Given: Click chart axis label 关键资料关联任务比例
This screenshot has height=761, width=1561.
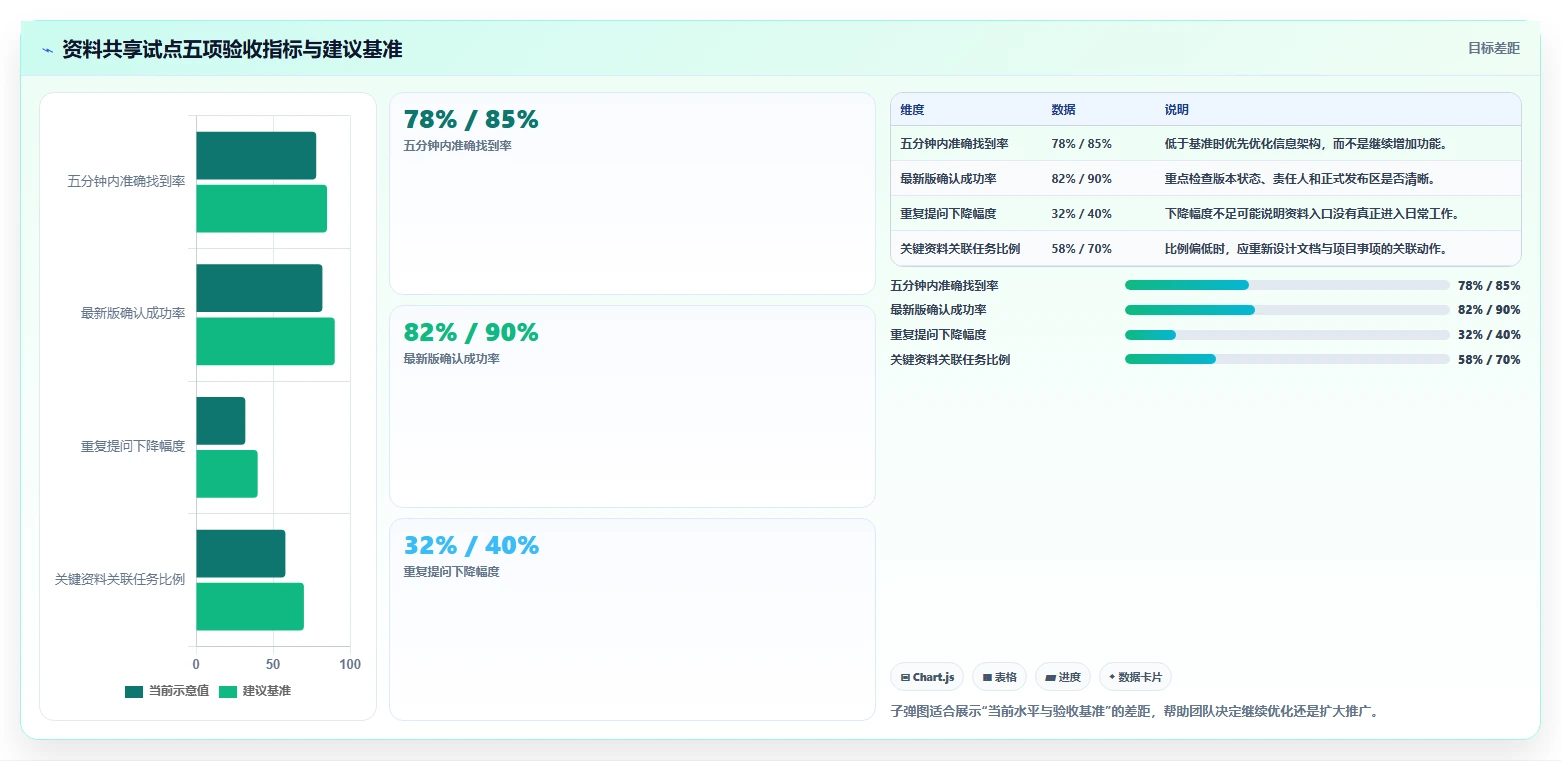Looking at the screenshot, I should point(120,580).
